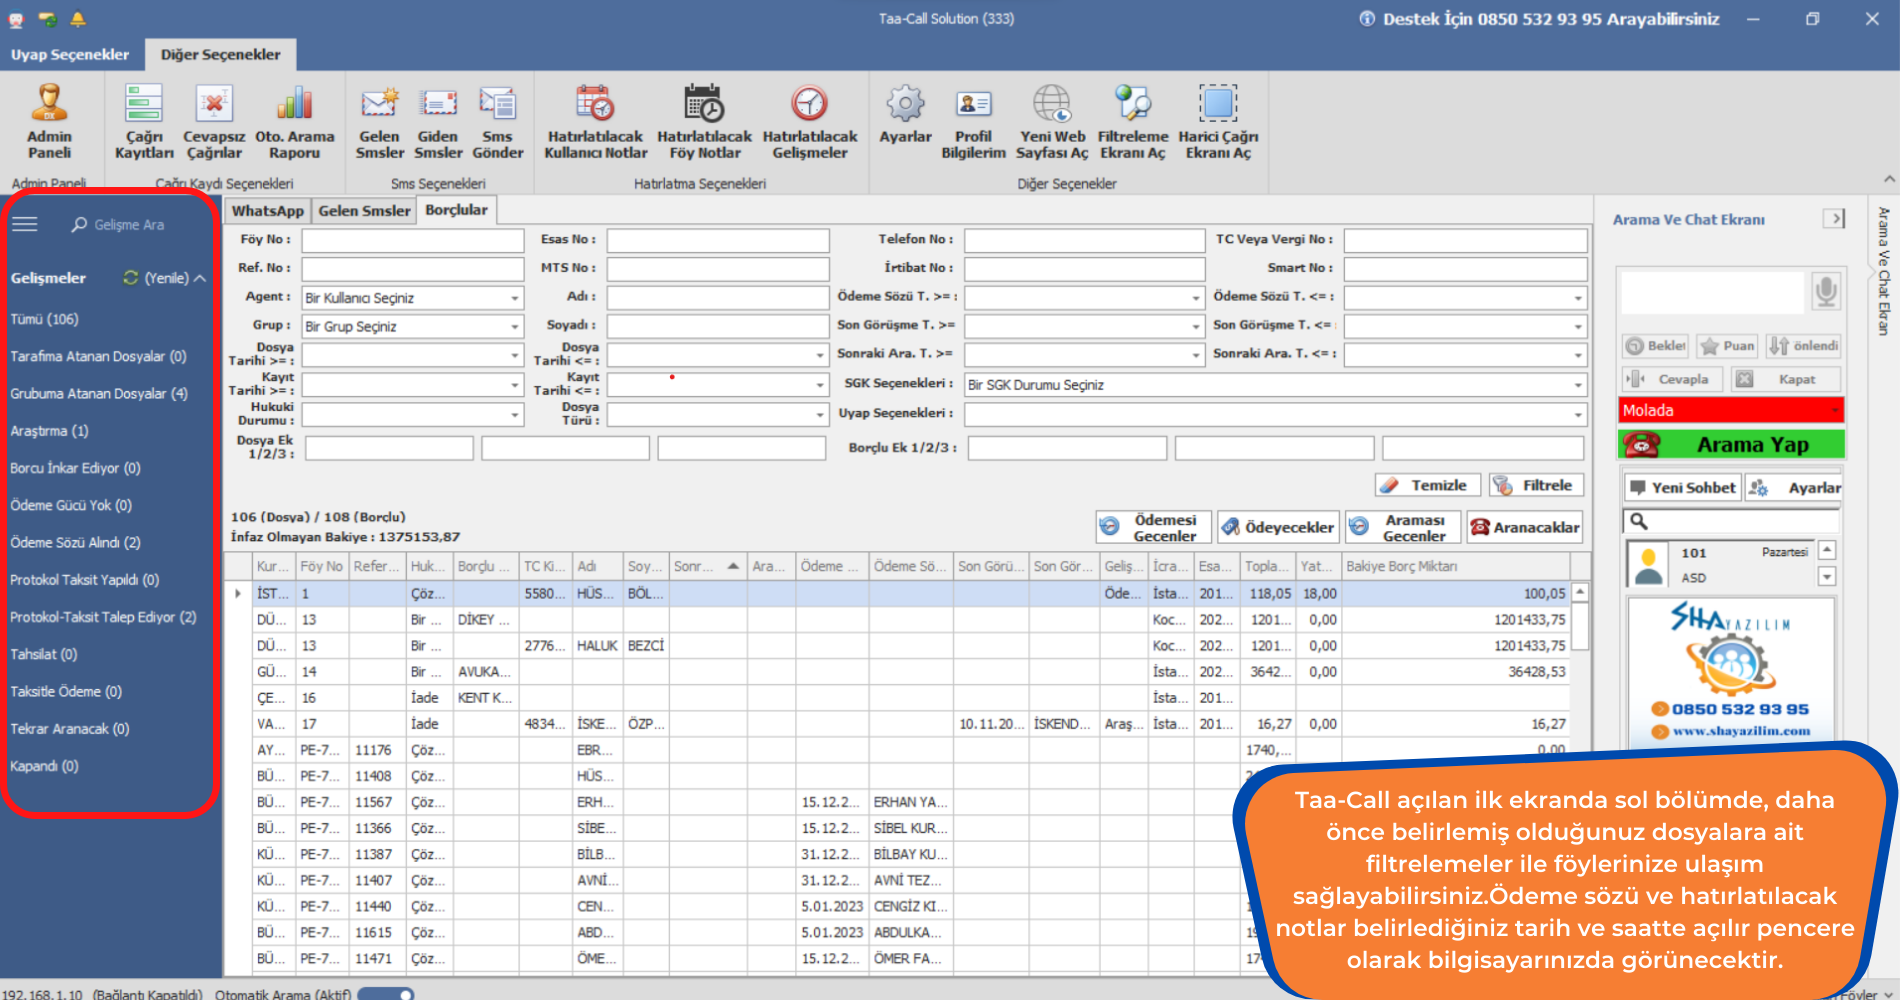Select Protokol-Taksit Talep Ediyor (2)

(103, 617)
